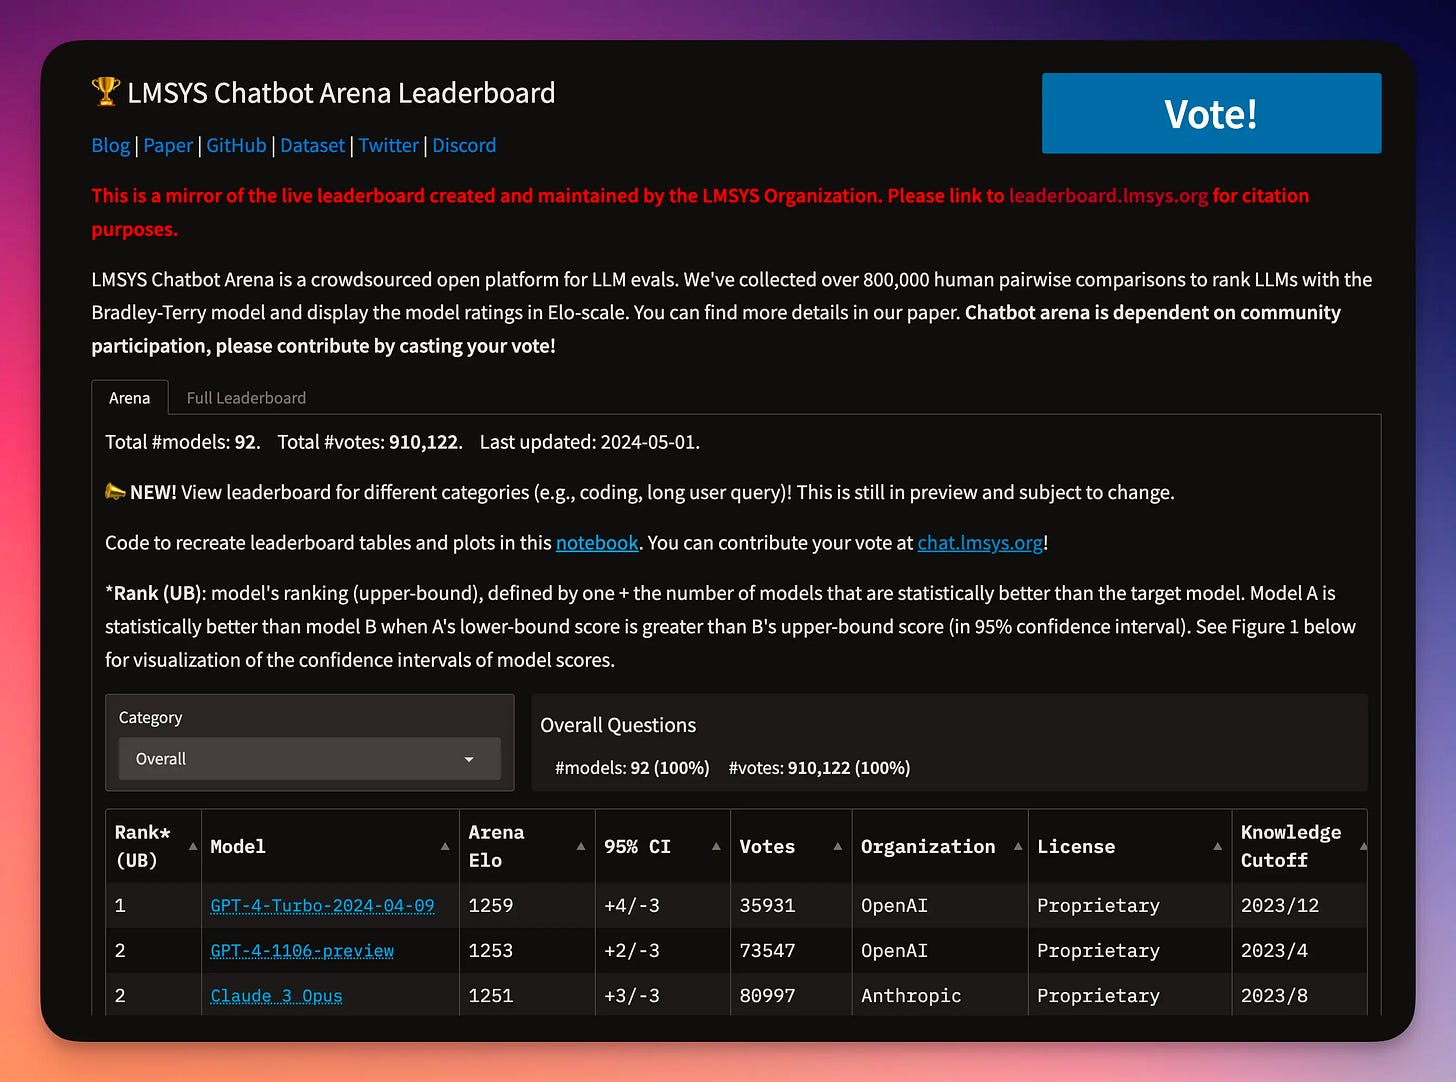Sort by Knowledge Cutoff column arrow
Viewport: 1456px width, 1082px height.
[1363, 846]
